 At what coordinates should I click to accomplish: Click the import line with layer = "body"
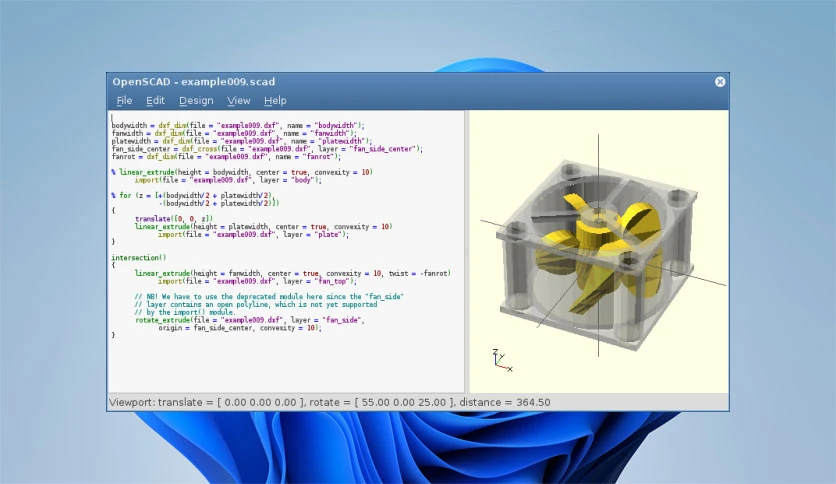[228, 180]
